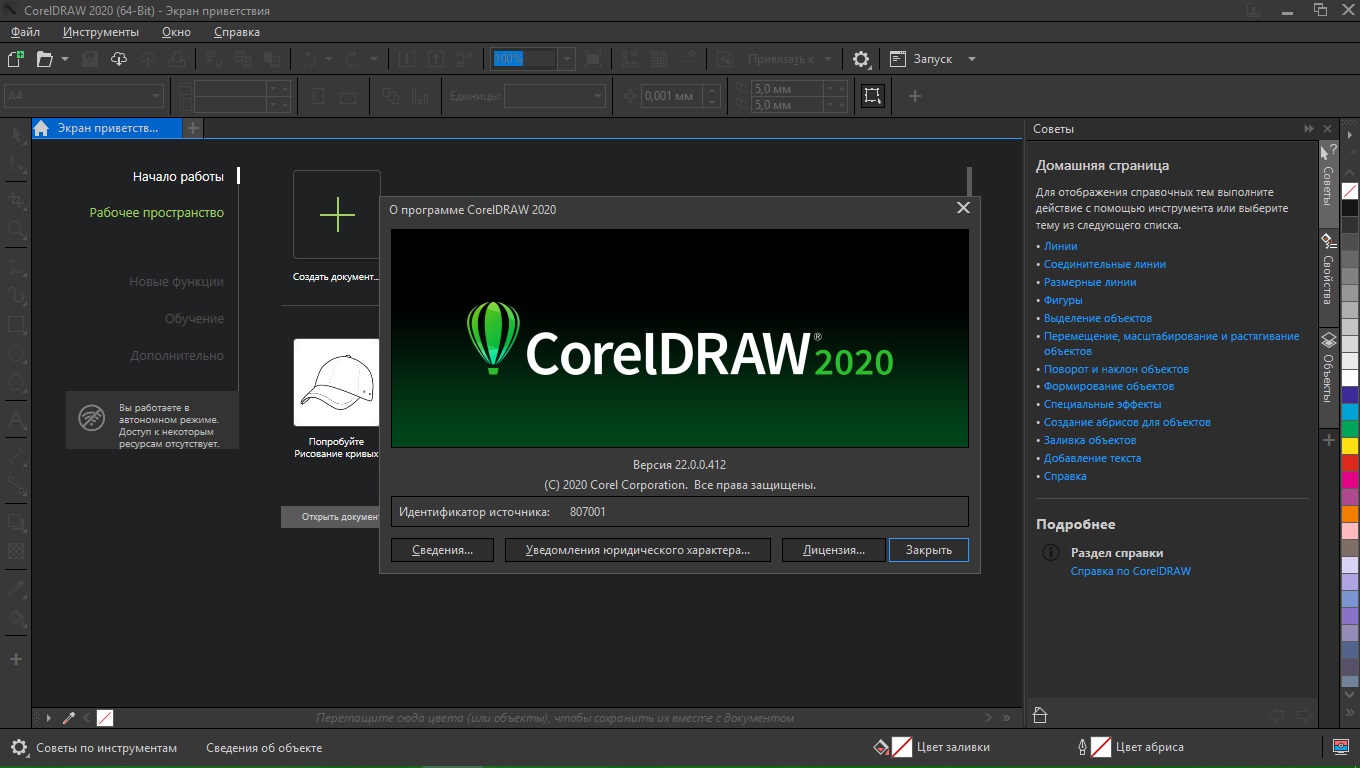1360x768 pixels.
Task: Click the eyedropper icon in document palette
Action: click(x=69, y=717)
